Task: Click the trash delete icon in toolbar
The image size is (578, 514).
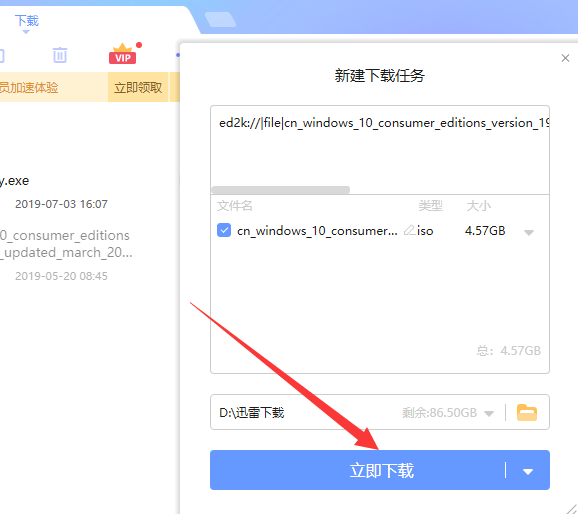Action: click(60, 55)
